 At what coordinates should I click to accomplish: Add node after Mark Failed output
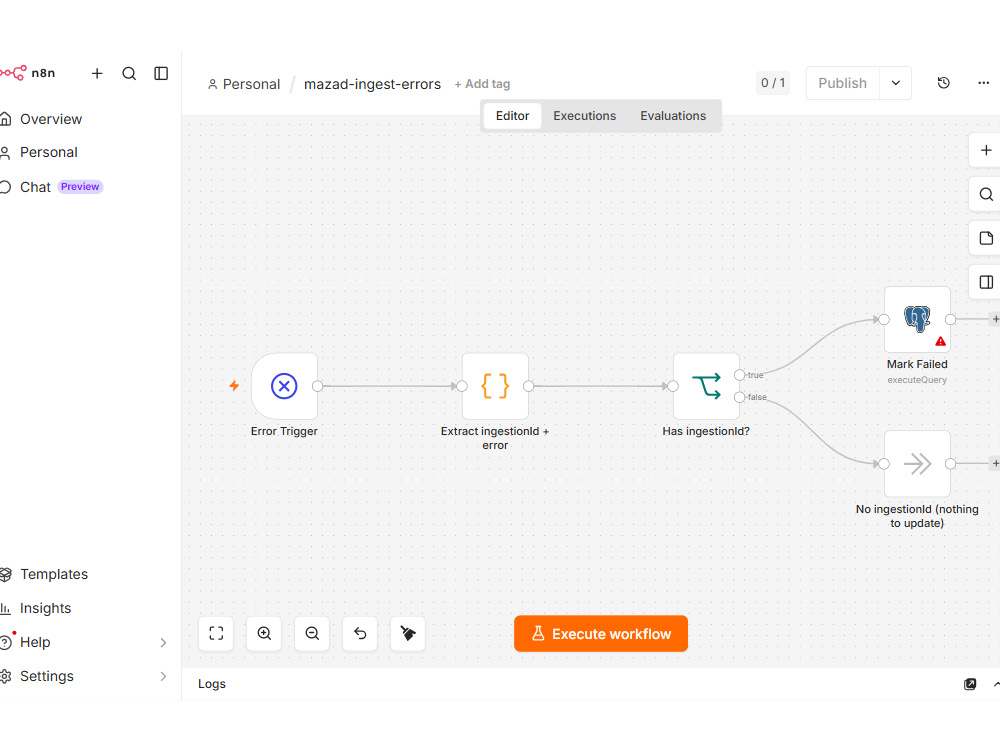(x=995, y=319)
